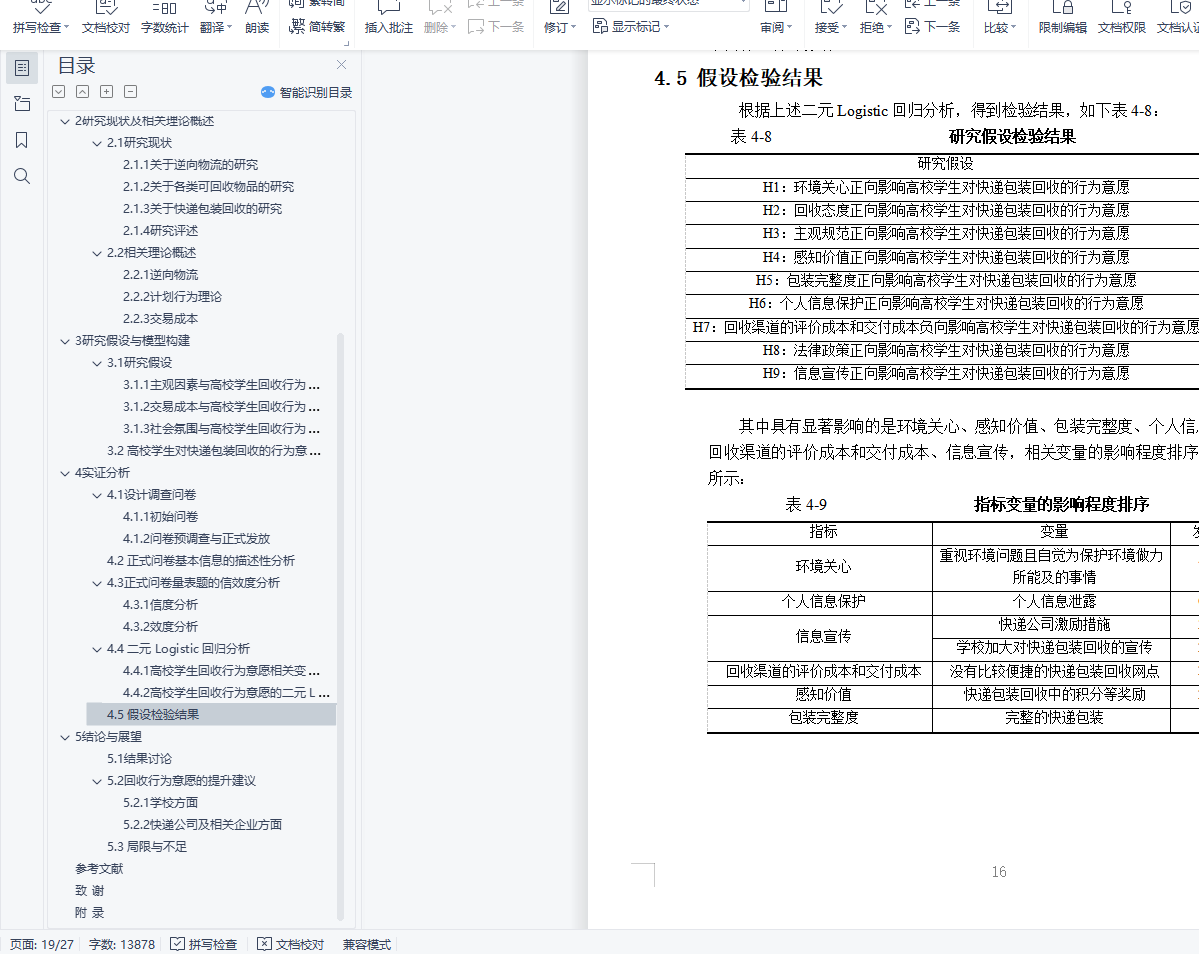Image resolution: width=1199 pixels, height=954 pixels.
Task: Convert text with 简转繁
Action: point(317,27)
